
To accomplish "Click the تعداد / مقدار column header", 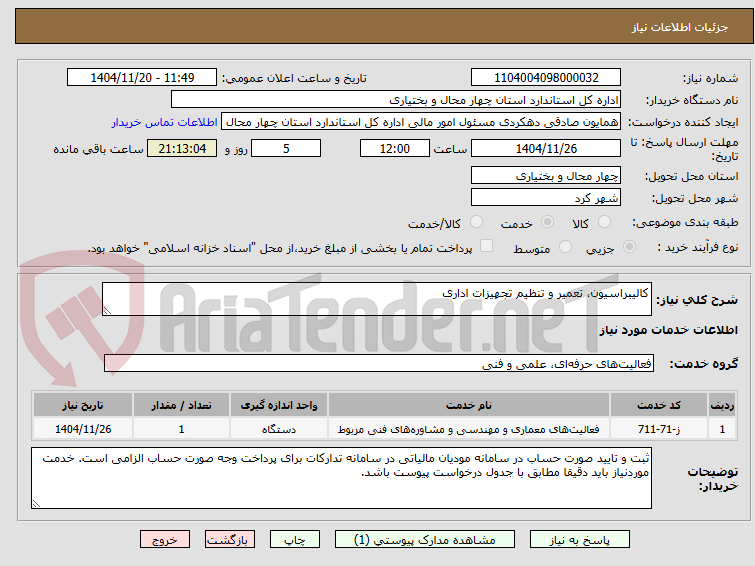I will 182,405.
